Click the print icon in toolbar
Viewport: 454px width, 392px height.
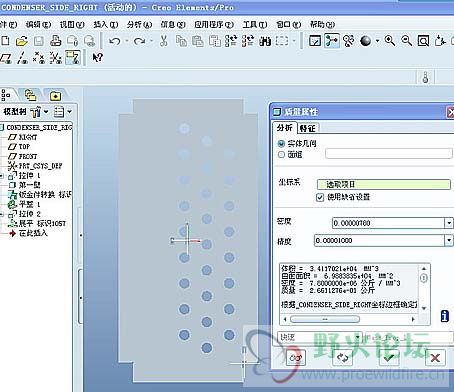[55, 41]
